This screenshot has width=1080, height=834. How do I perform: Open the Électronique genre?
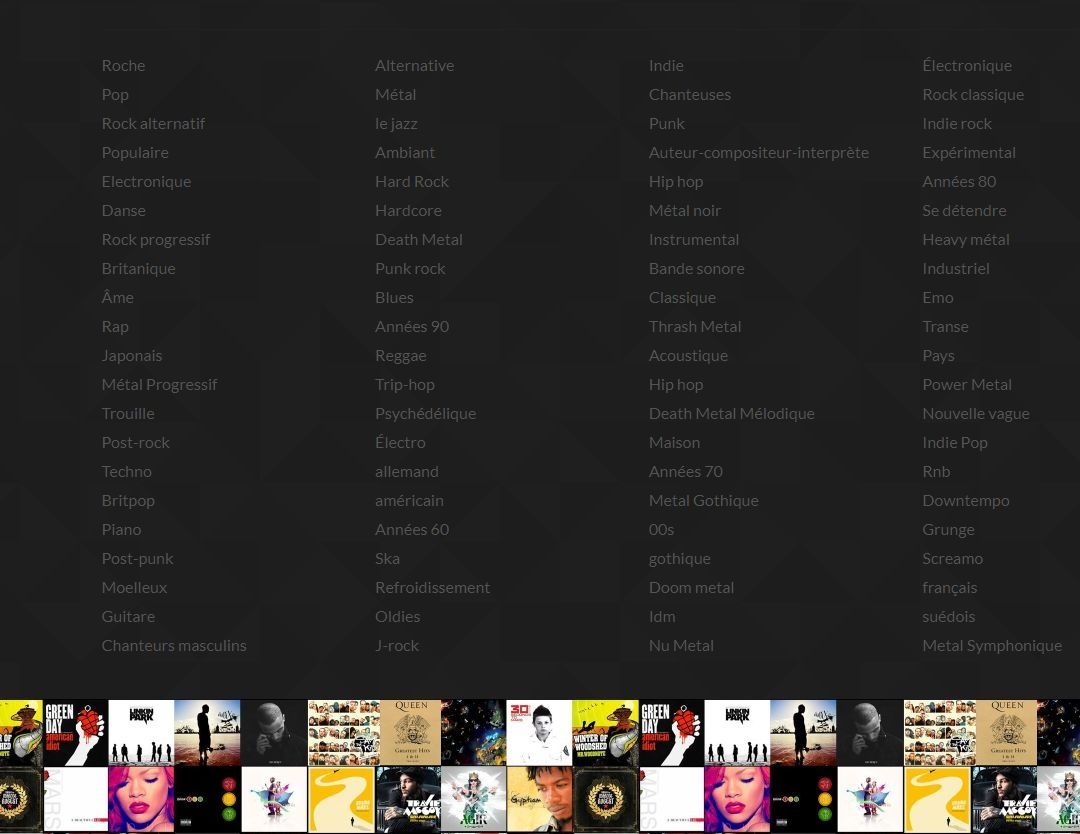point(967,65)
